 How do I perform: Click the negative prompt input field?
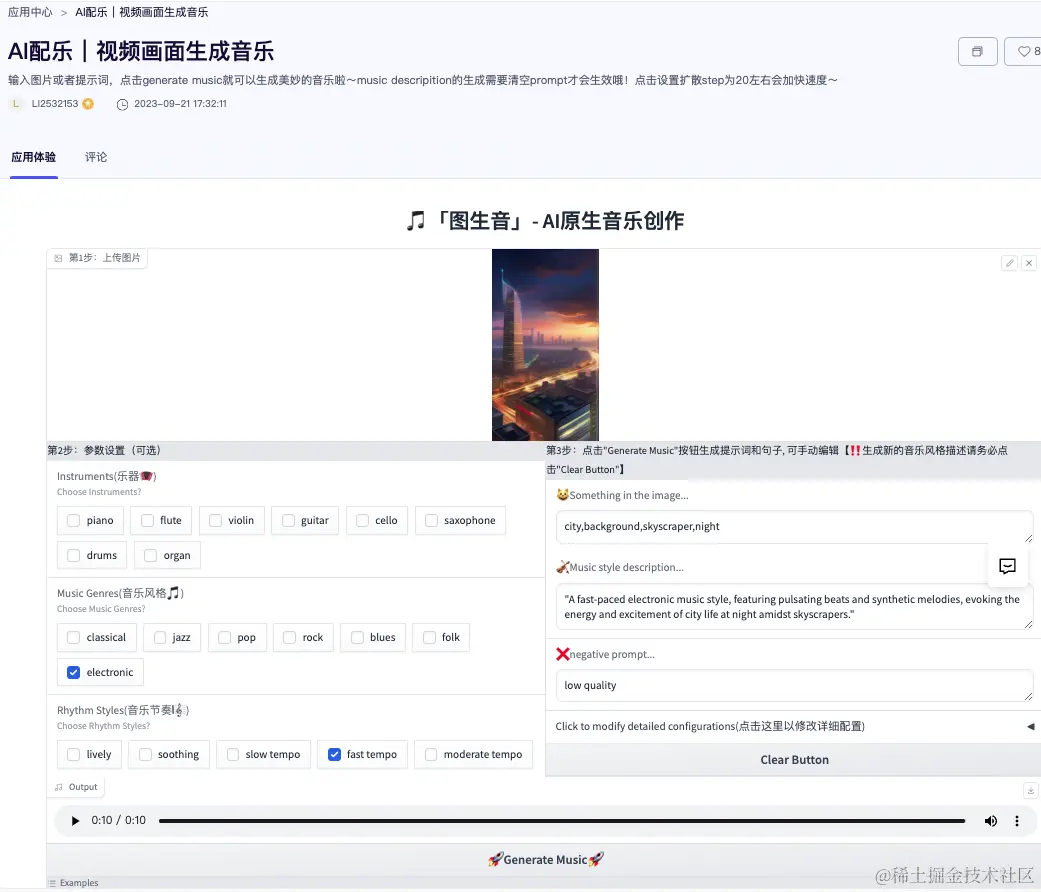click(794, 686)
